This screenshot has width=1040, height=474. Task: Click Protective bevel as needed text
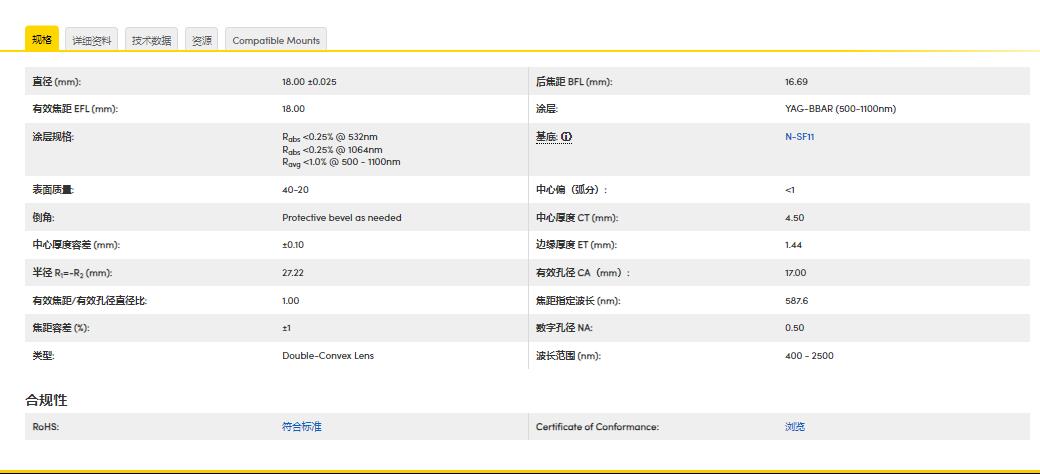(x=342, y=218)
